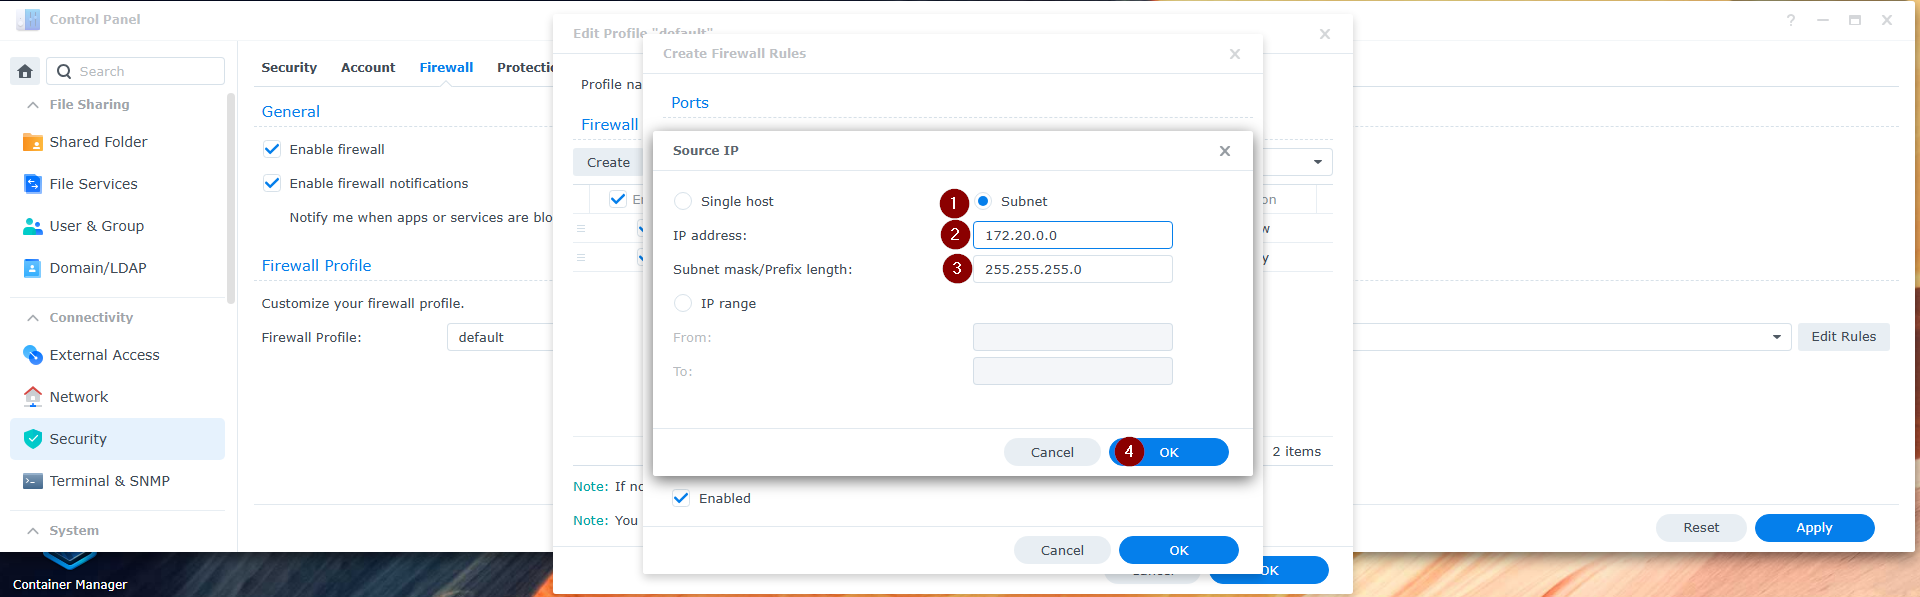Open Terminal & SNMP settings
The height and width of the screenshot is (597, 1920).
point(109,481)
